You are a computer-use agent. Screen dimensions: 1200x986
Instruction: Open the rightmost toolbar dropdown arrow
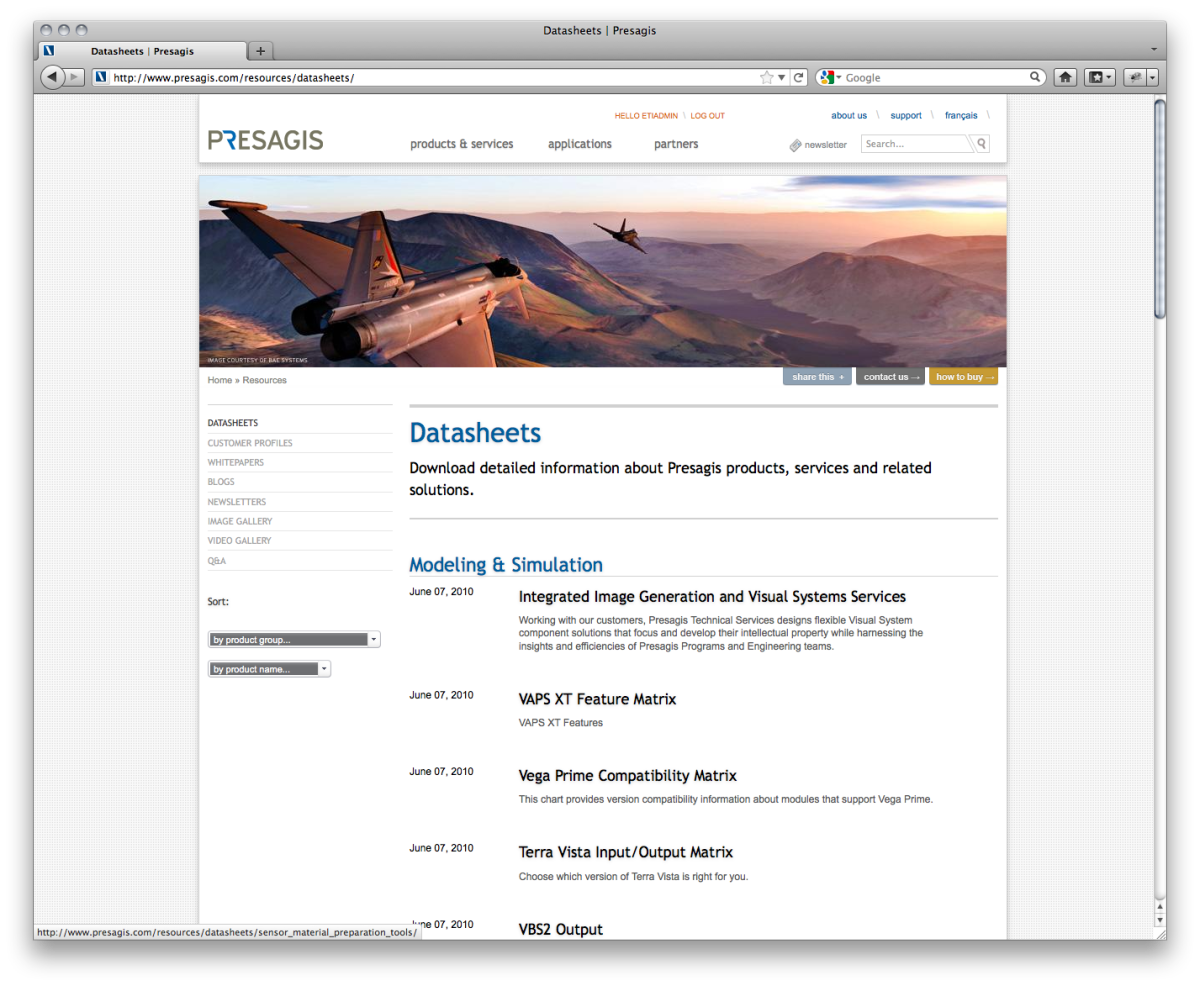[x=1152, y=77]
